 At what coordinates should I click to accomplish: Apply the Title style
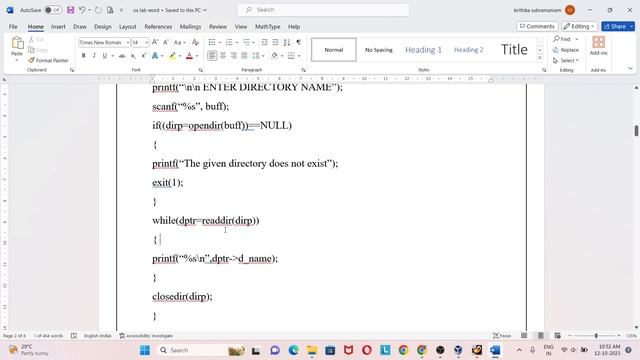point(514,50)
